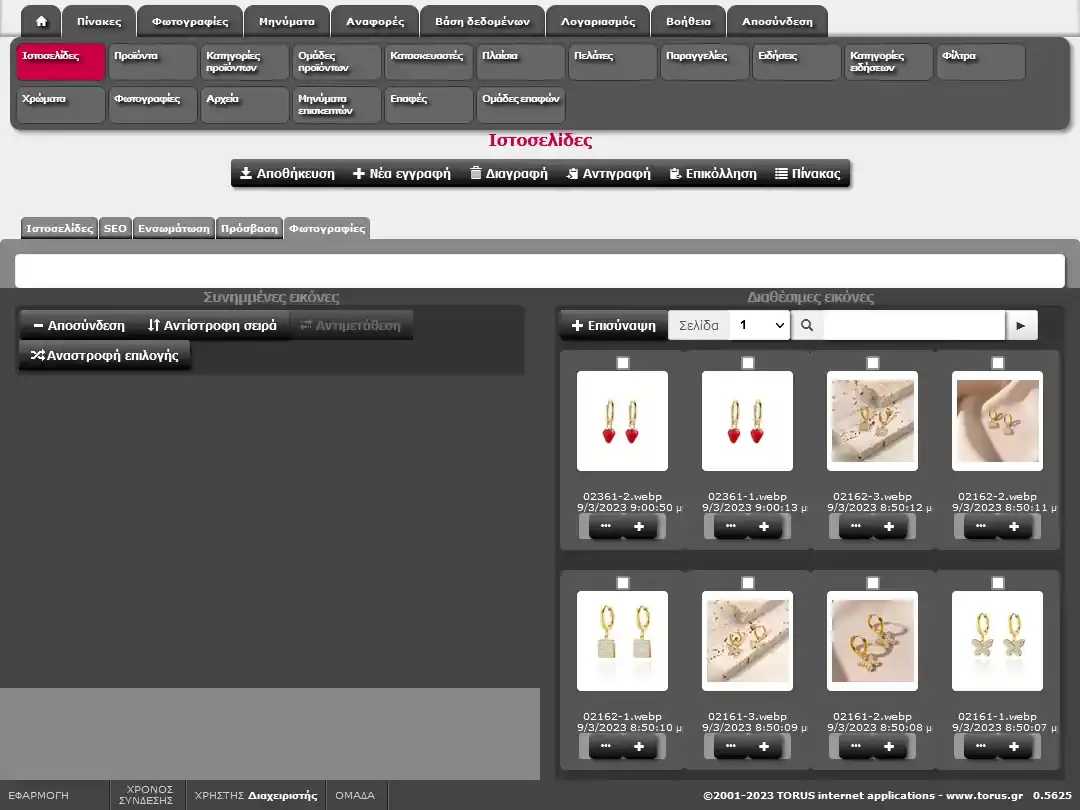1080x810 pixels.
Task: Check the box above 02161-3.webp image
Action: click(748, 583)
